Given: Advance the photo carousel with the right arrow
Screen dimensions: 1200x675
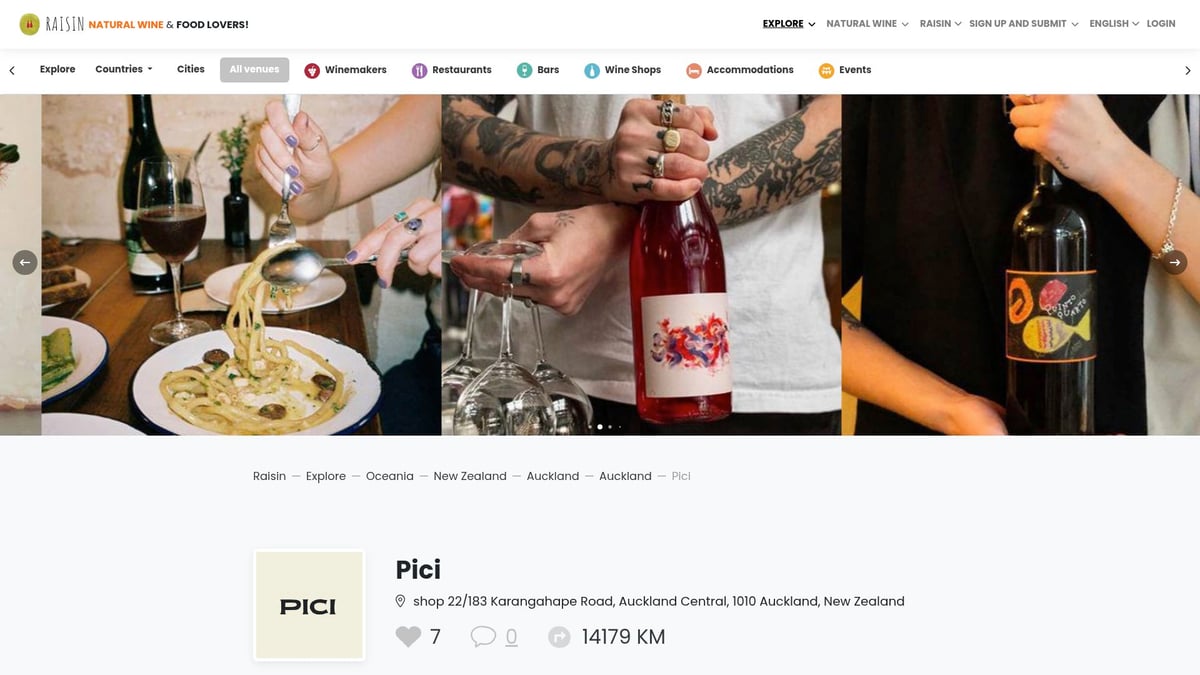Looking at the screenshot, I should point(1174,262).
